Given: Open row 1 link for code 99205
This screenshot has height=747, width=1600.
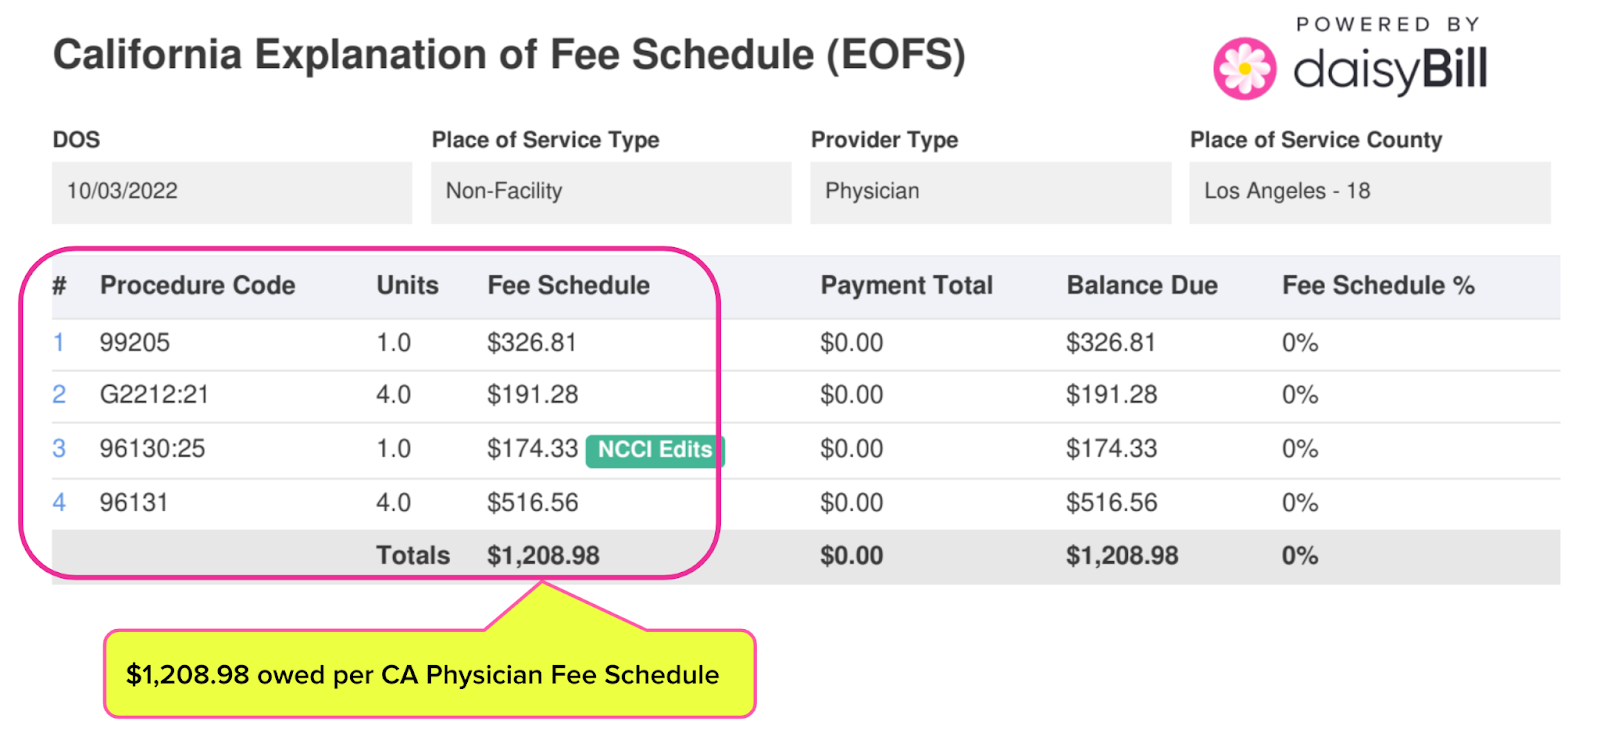Looking at the screenshot, I should pos(59,343).
